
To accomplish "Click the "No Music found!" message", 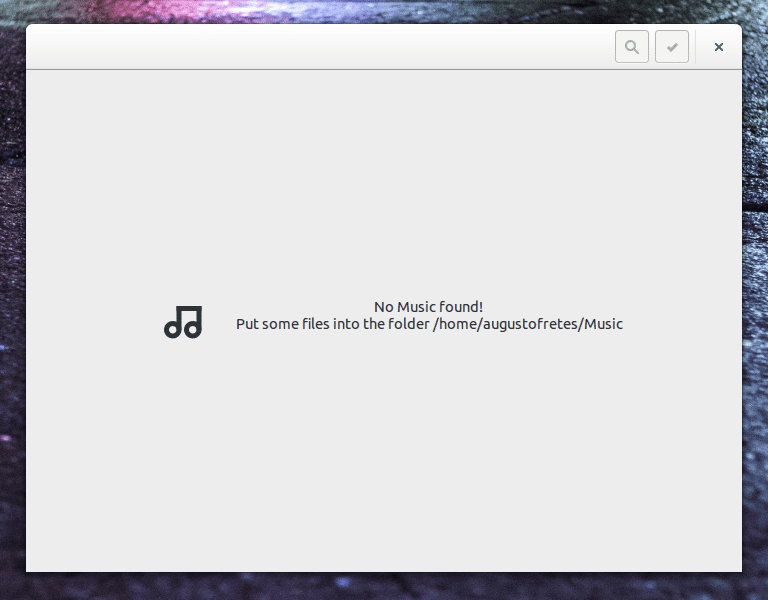I will [429, 307].
